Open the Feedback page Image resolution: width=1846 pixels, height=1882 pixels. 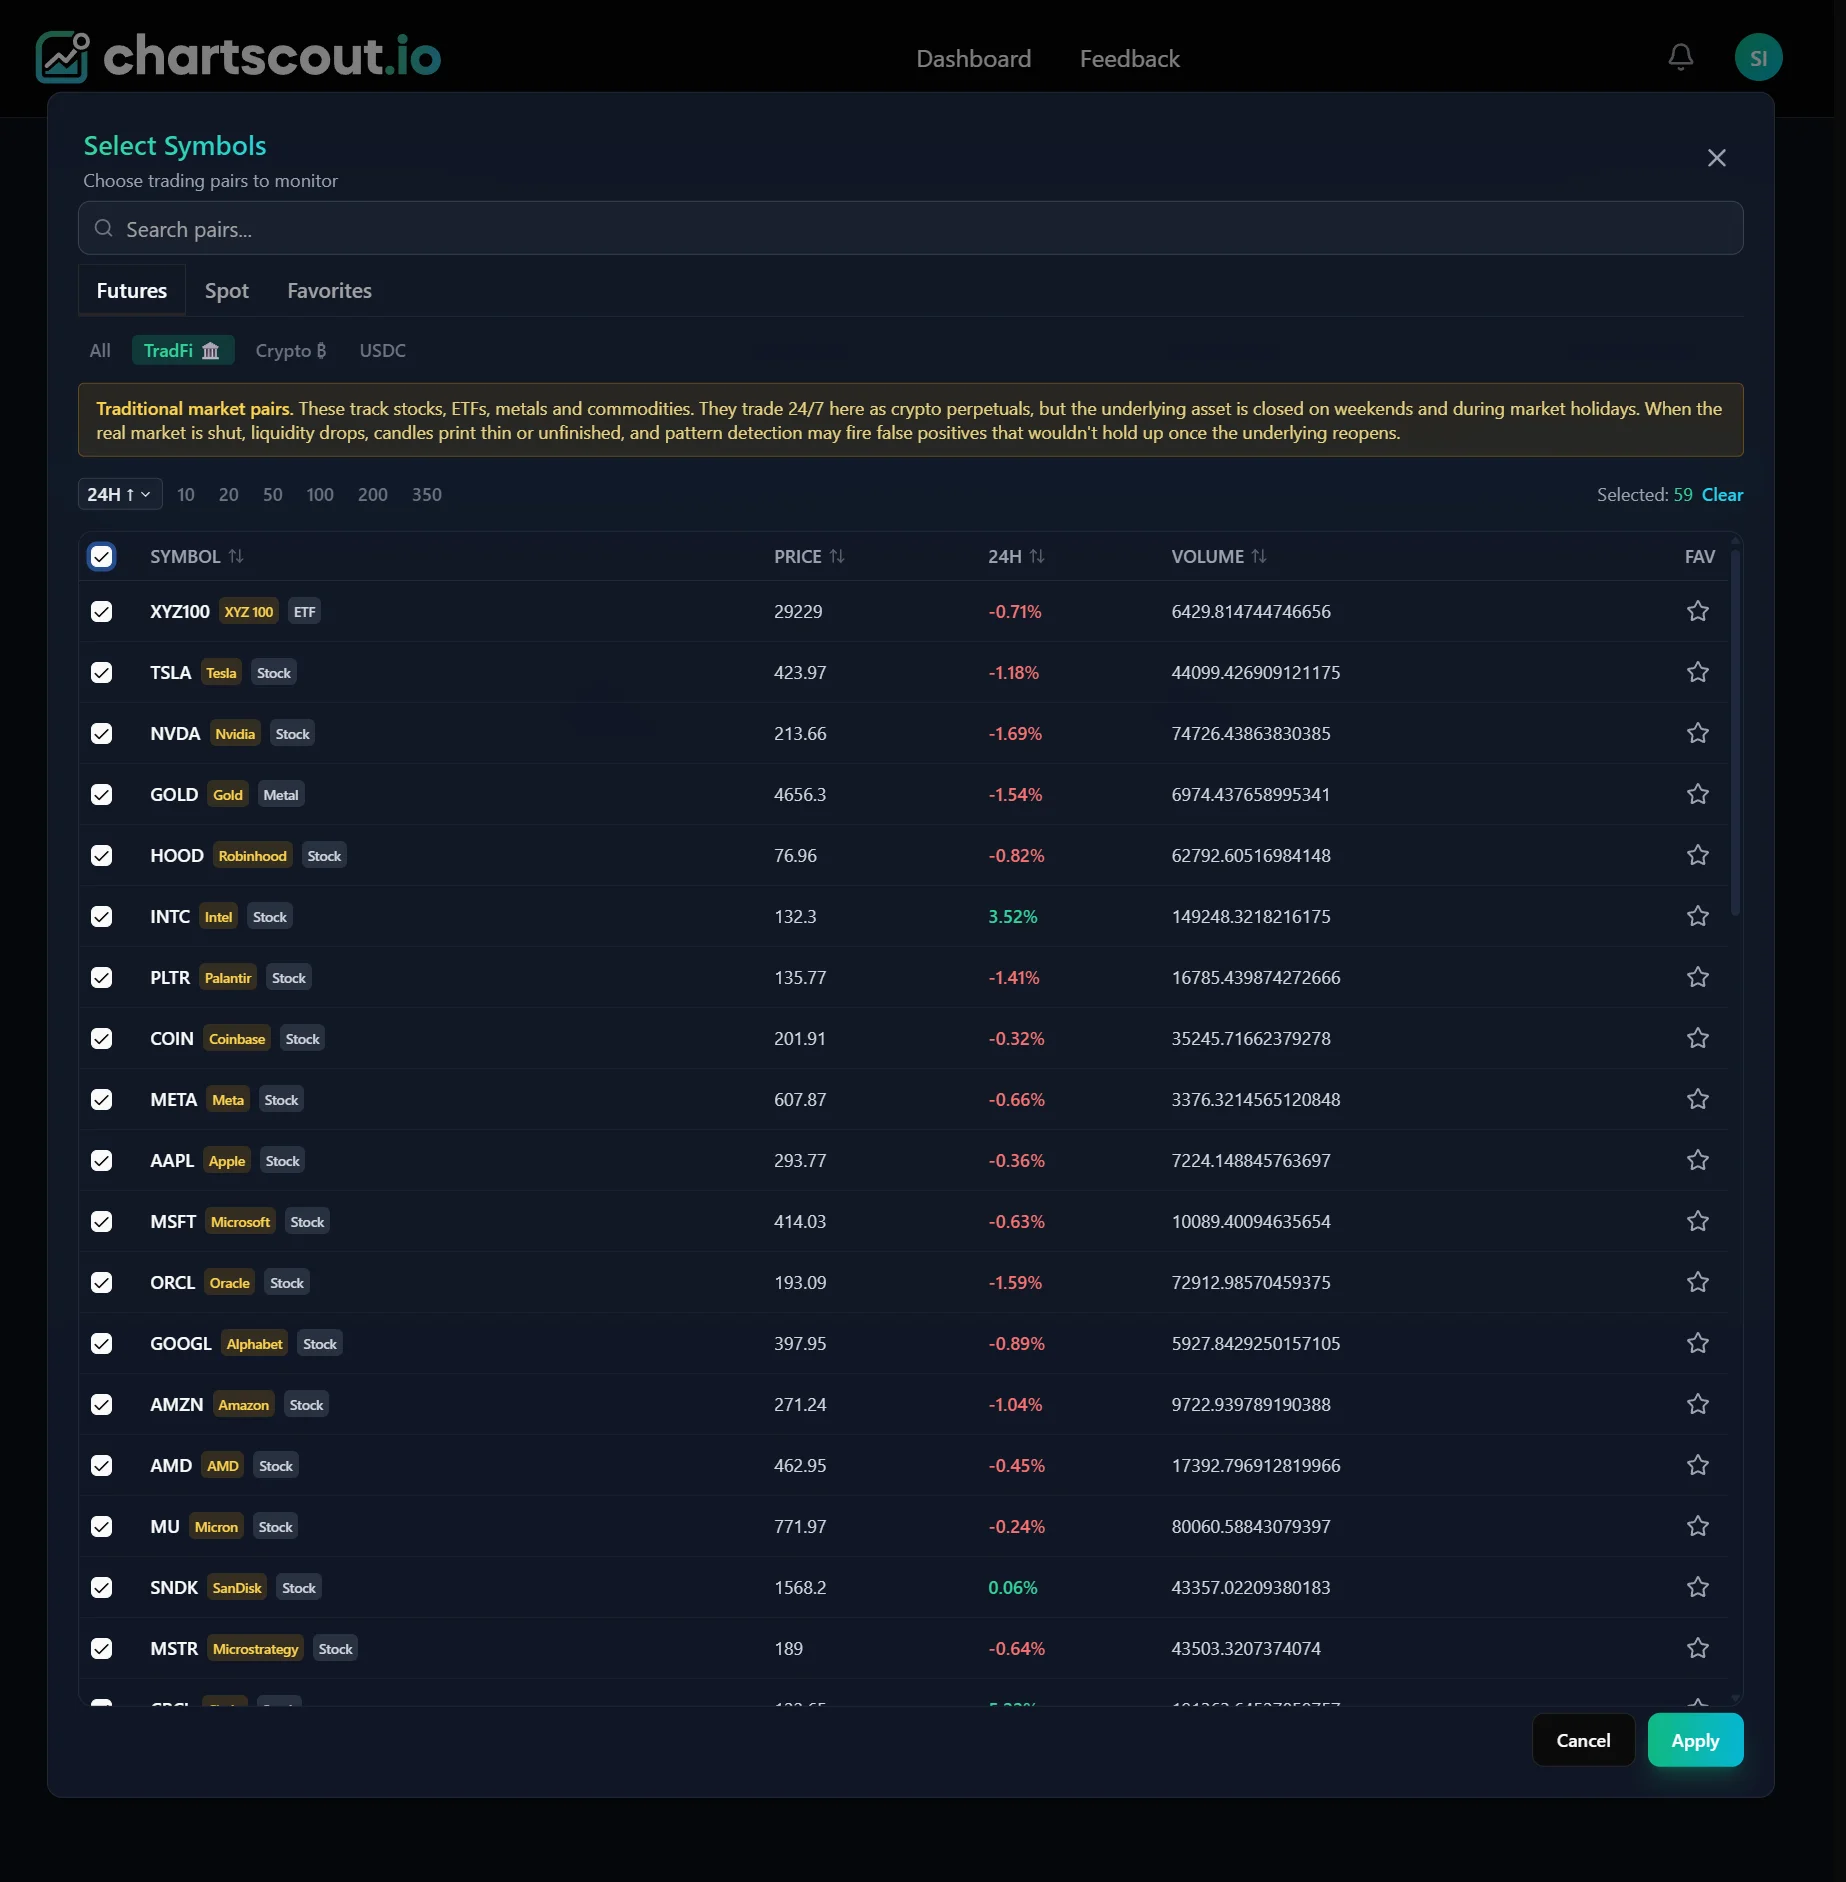pyautogui.click(x=1130, y=59)
